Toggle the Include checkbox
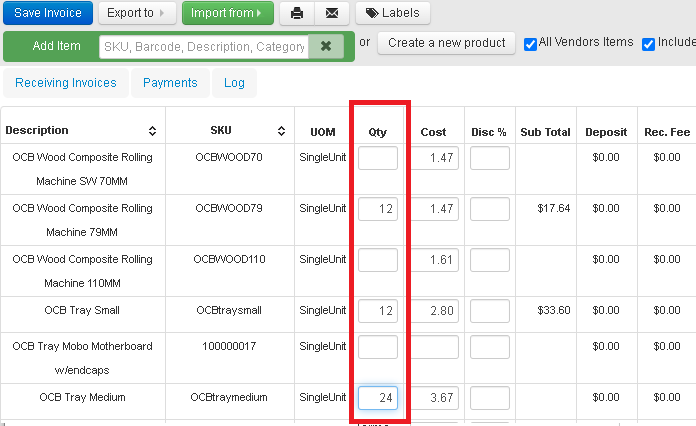The height and width of the screenshot is (426, 696). click(x=648, y=44)
